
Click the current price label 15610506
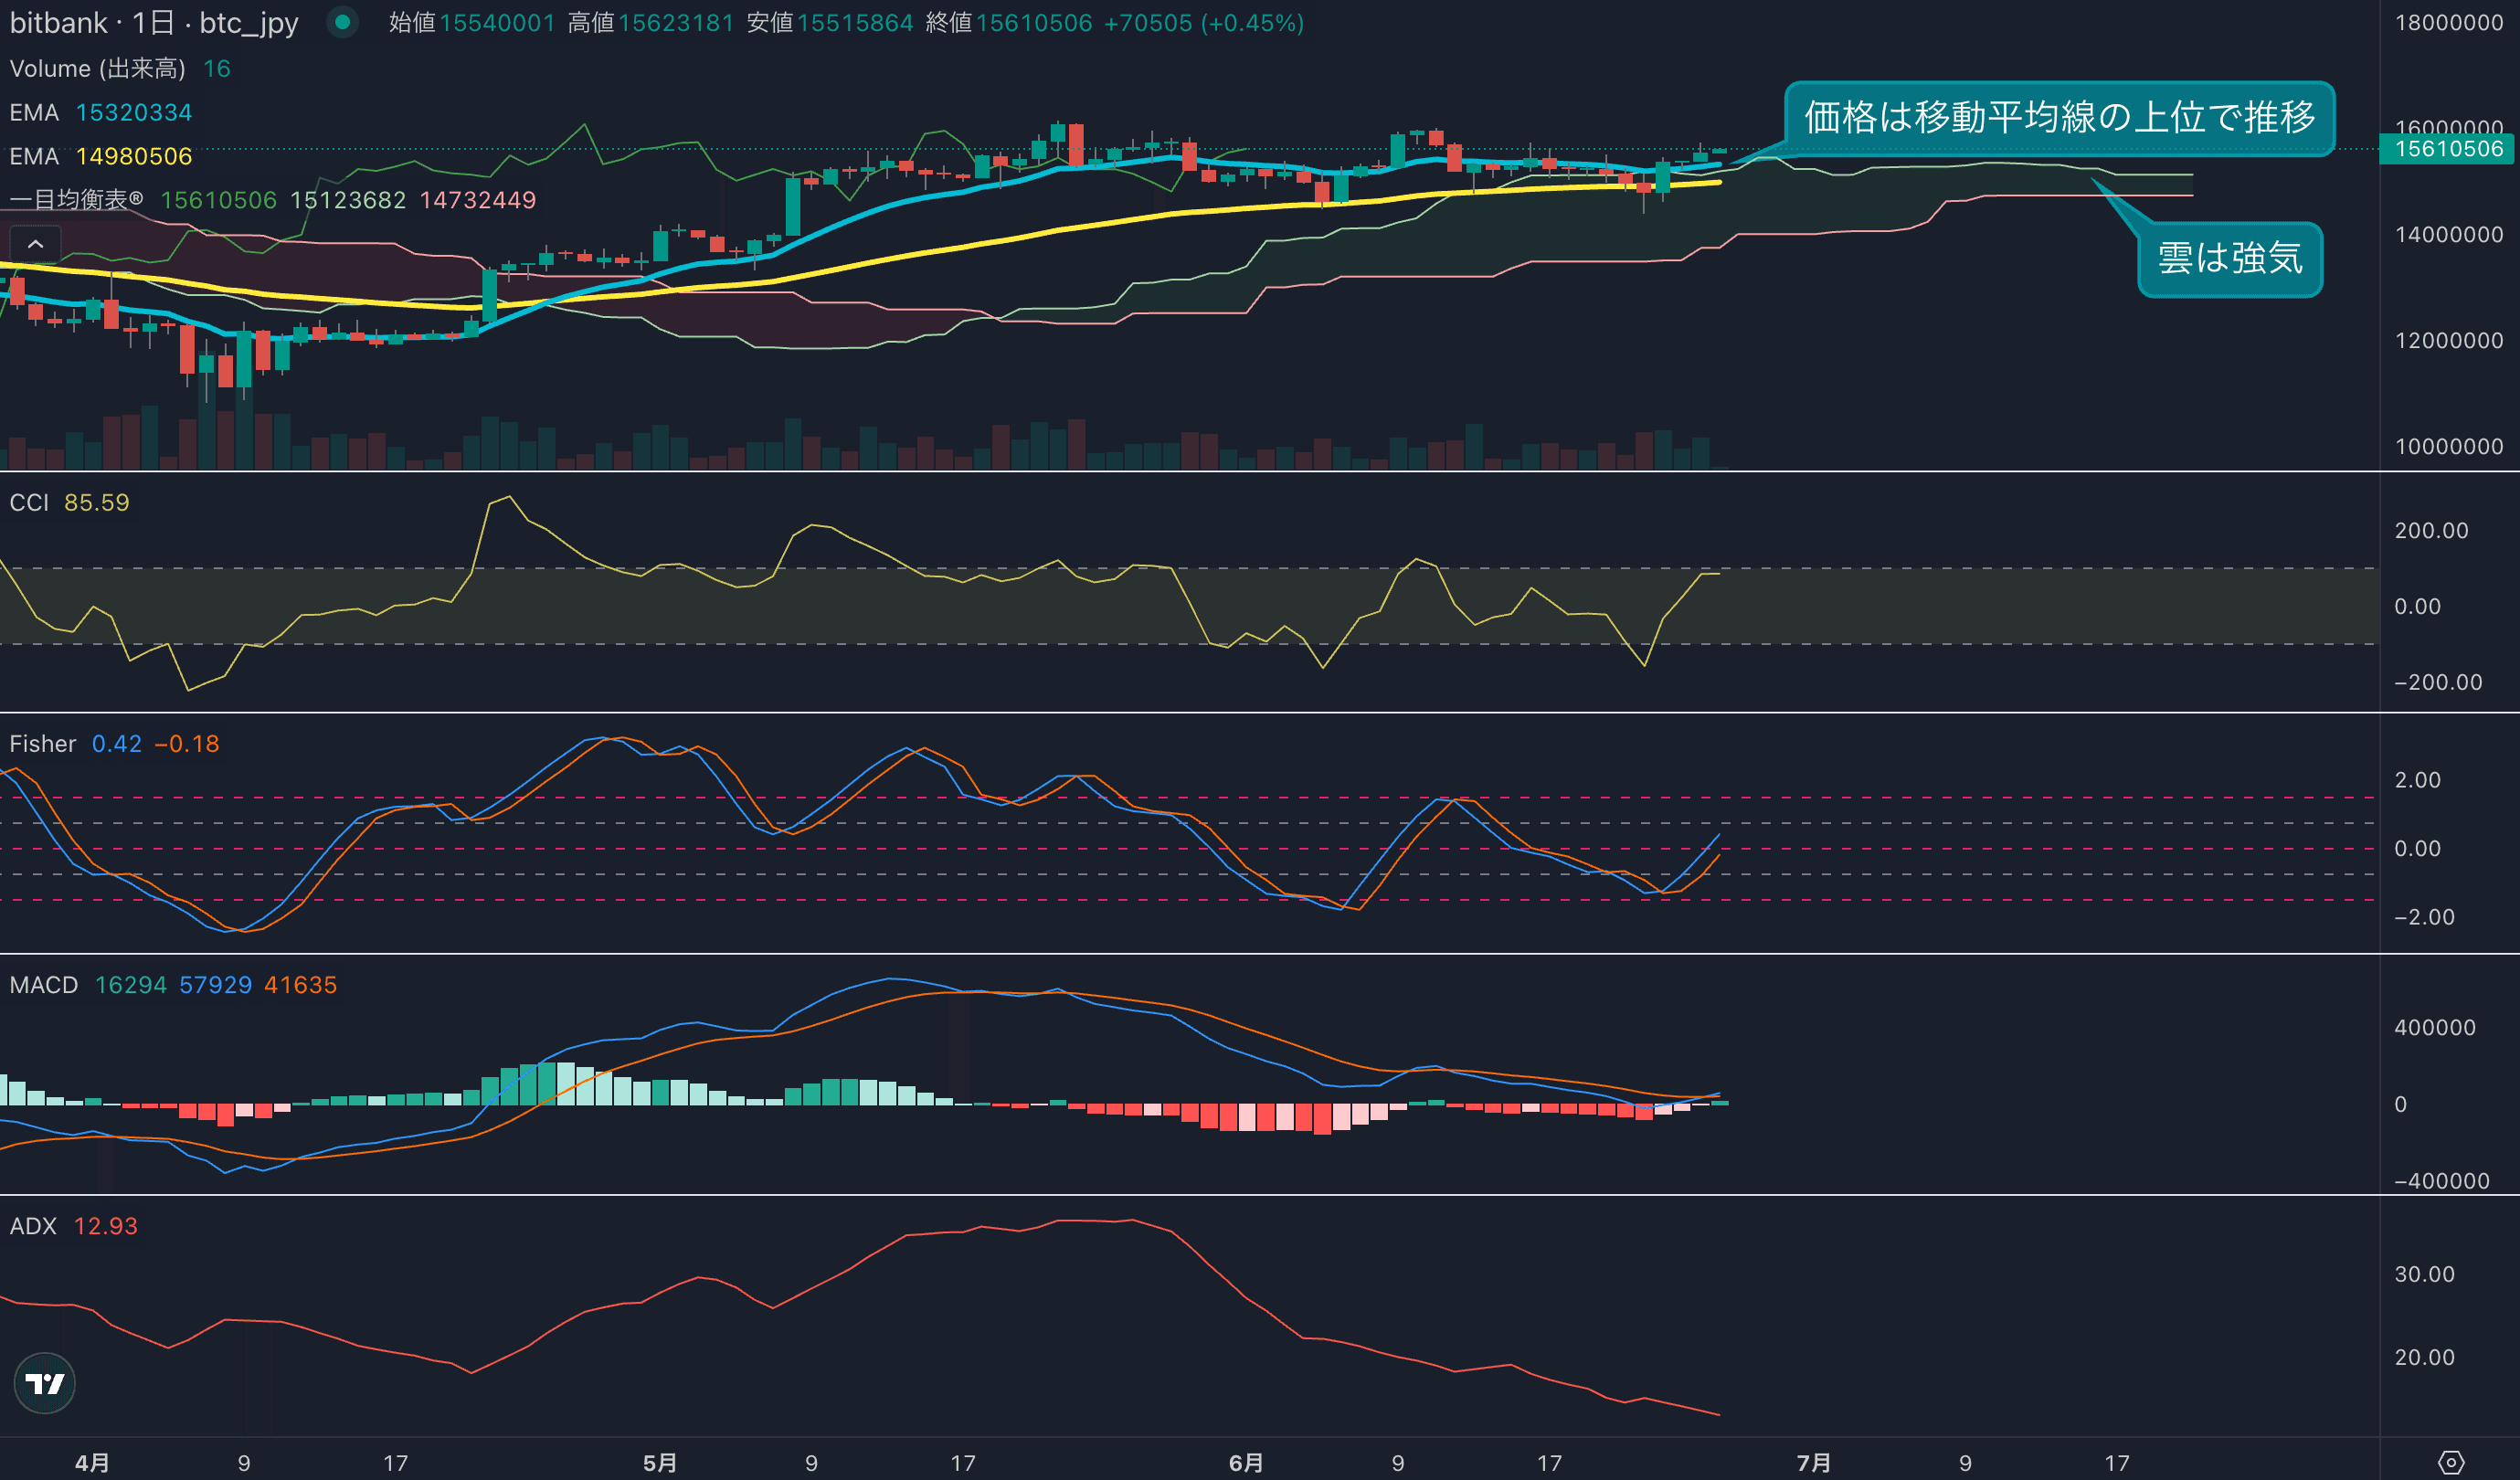(2448, 150)
